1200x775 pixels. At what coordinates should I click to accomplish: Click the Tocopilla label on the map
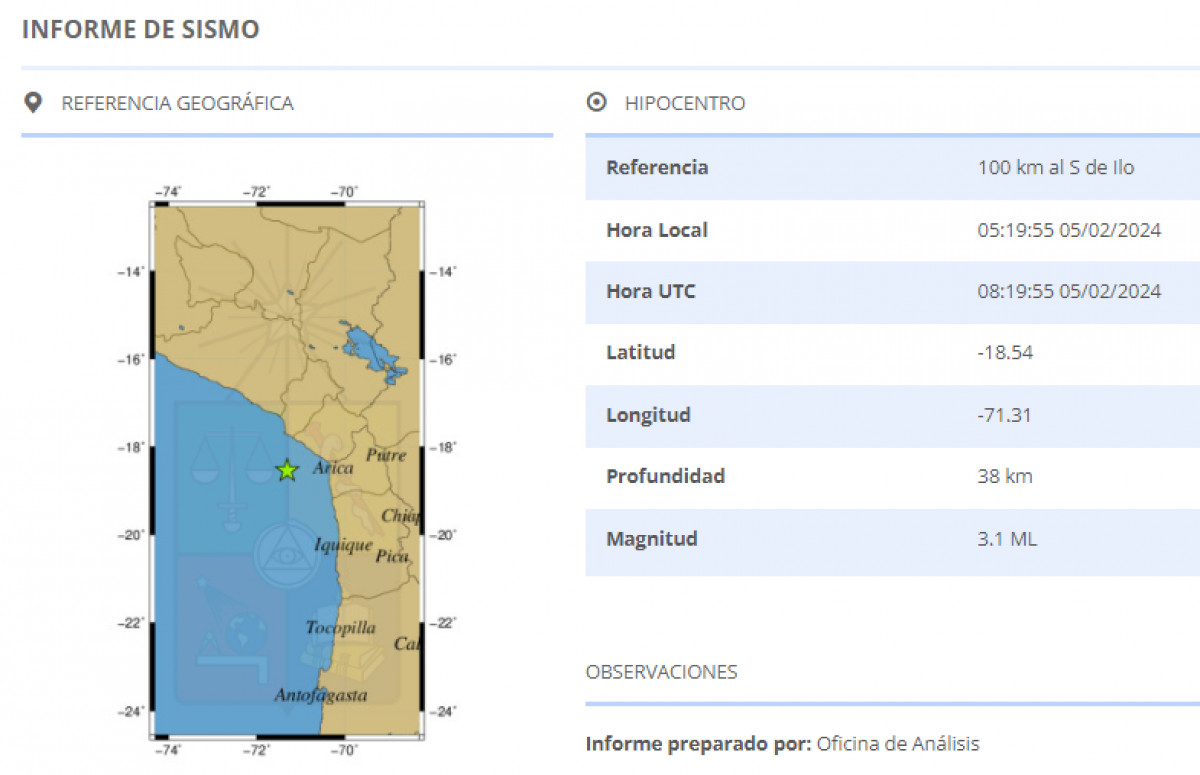[x=340, y=628]
